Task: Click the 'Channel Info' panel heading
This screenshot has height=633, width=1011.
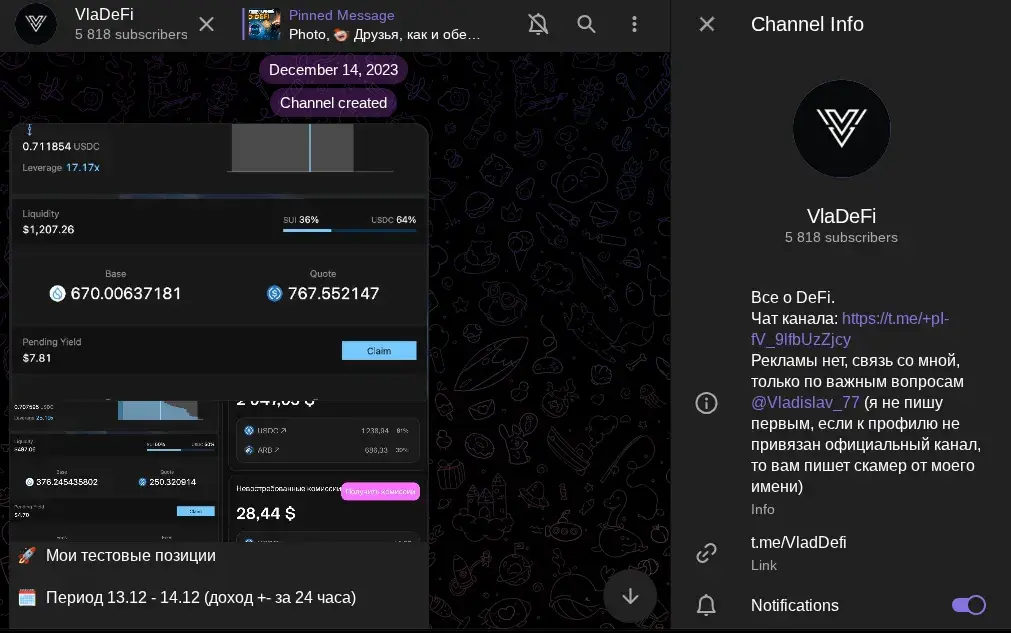Action: pos(807,24)
